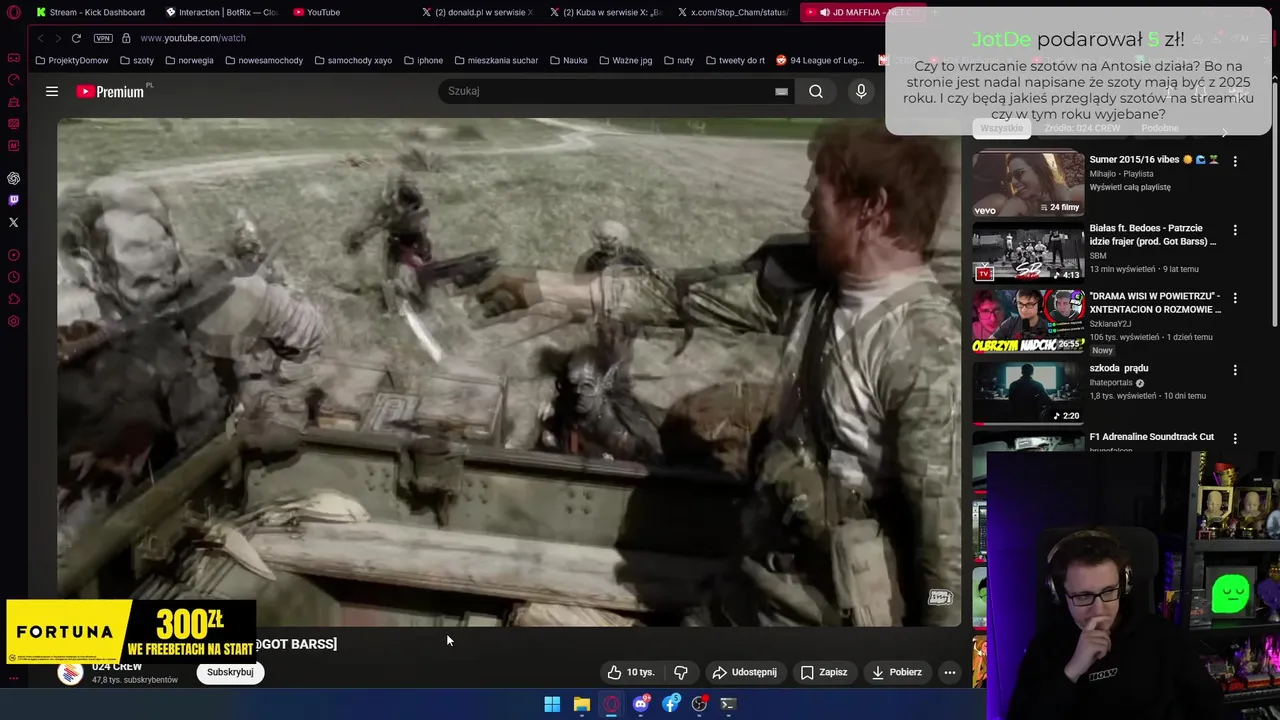Switch to Kuba w serwisie X tab
The image size is (1280, 720).
(606, 12)
